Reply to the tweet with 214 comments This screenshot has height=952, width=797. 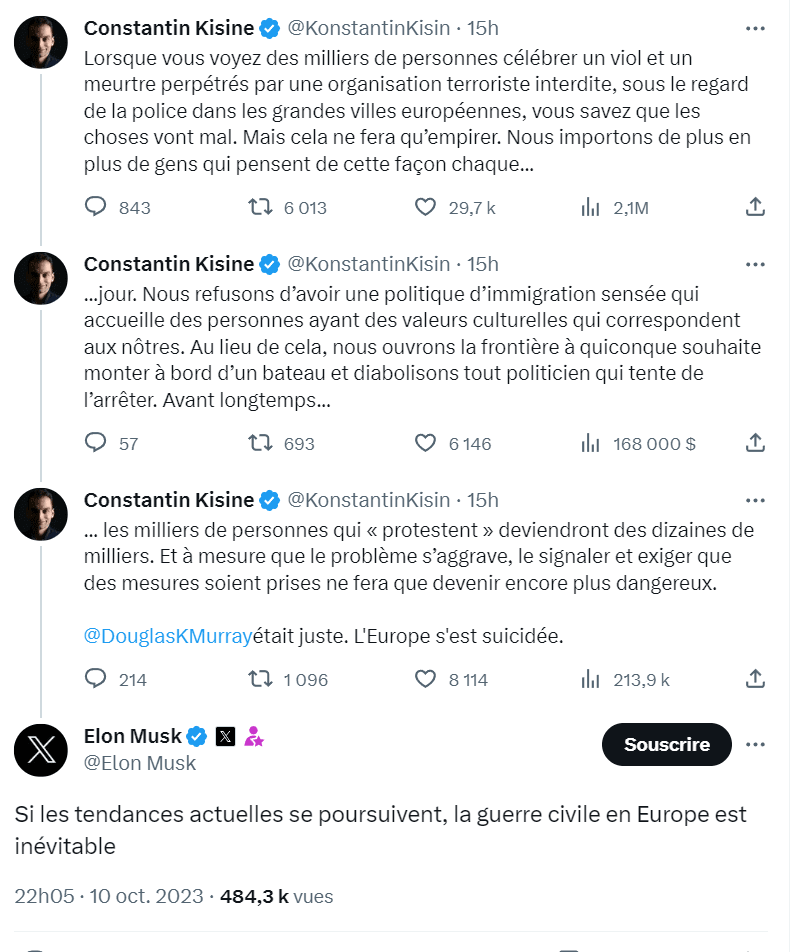[96, 679]
